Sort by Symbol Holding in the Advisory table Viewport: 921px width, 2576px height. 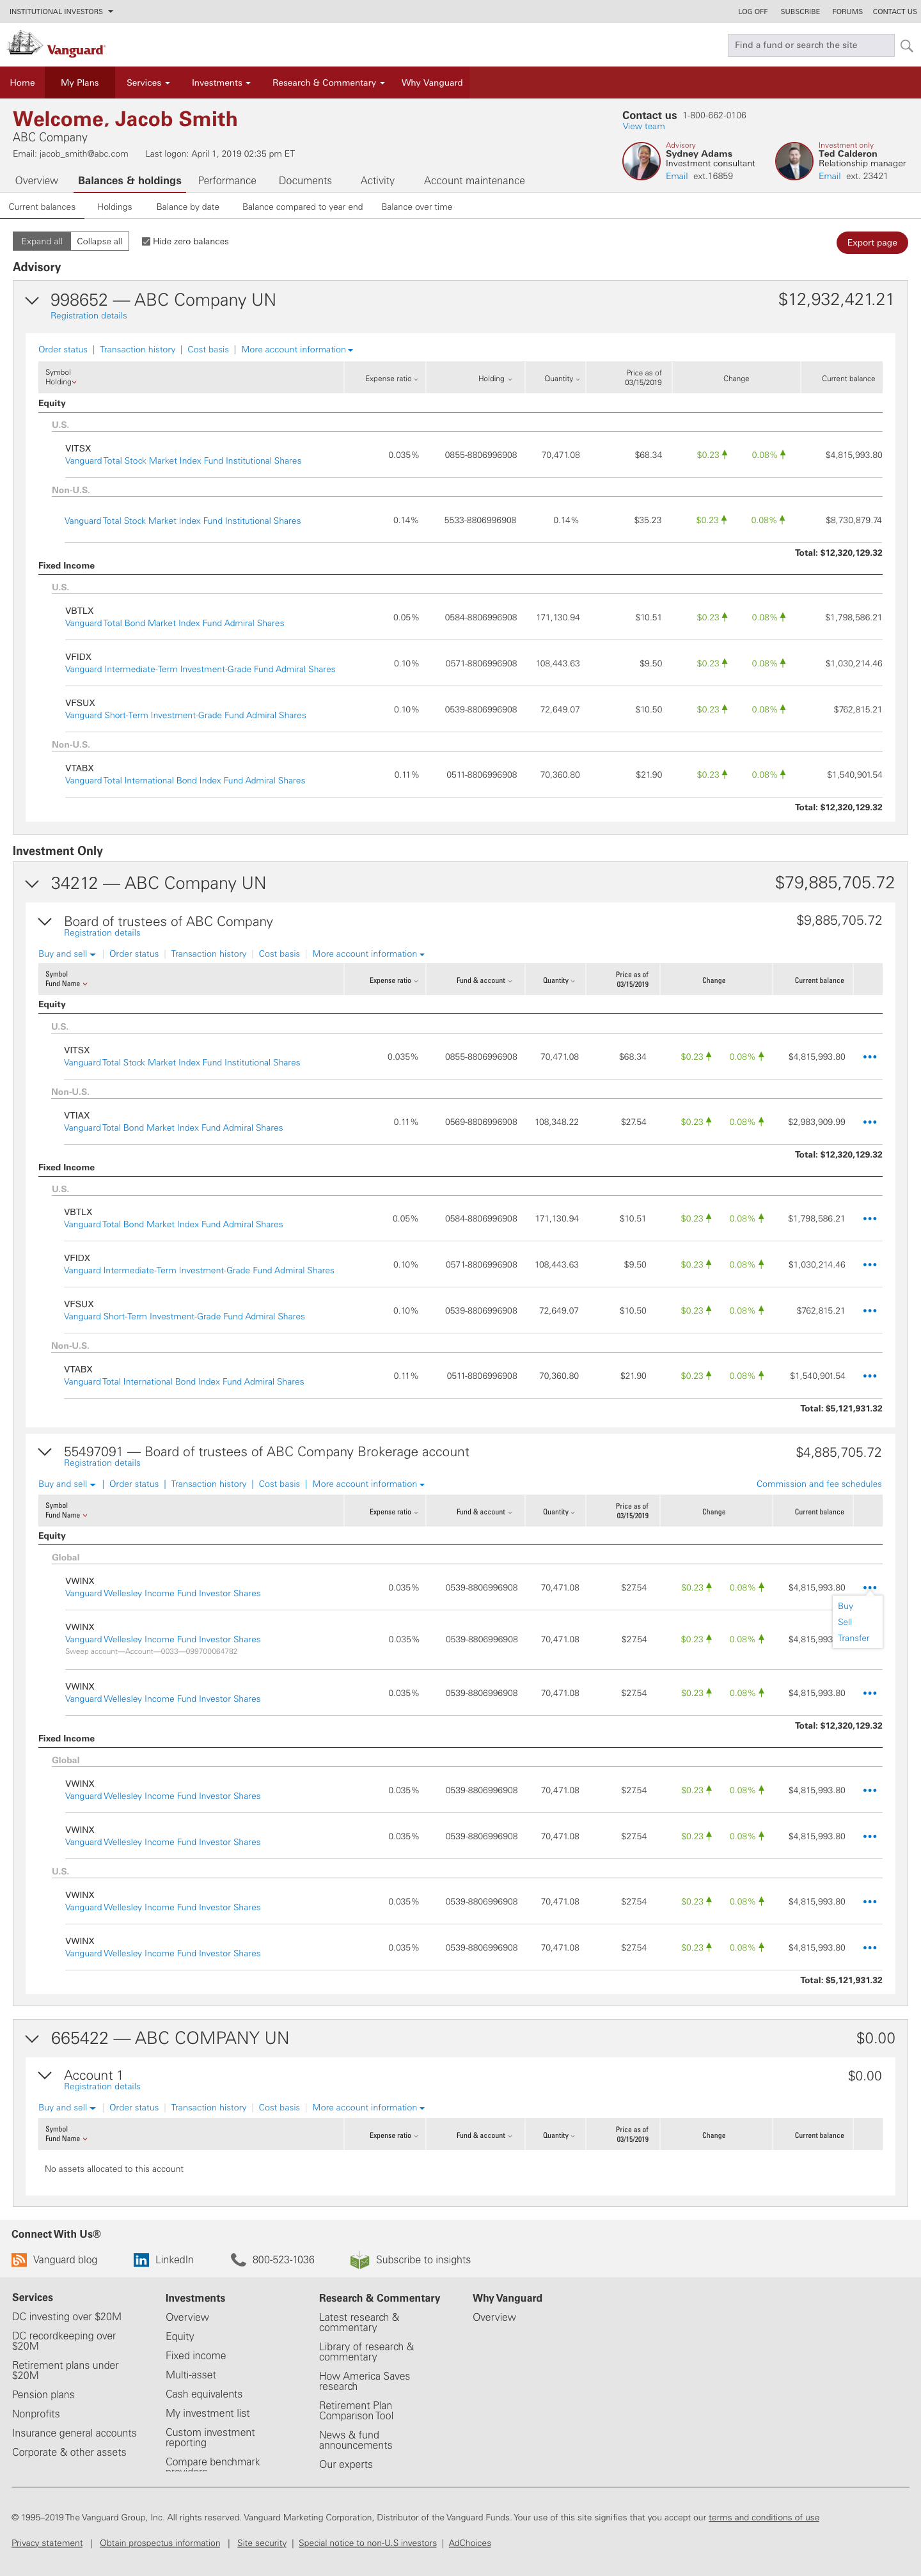(x=60, y=377)
